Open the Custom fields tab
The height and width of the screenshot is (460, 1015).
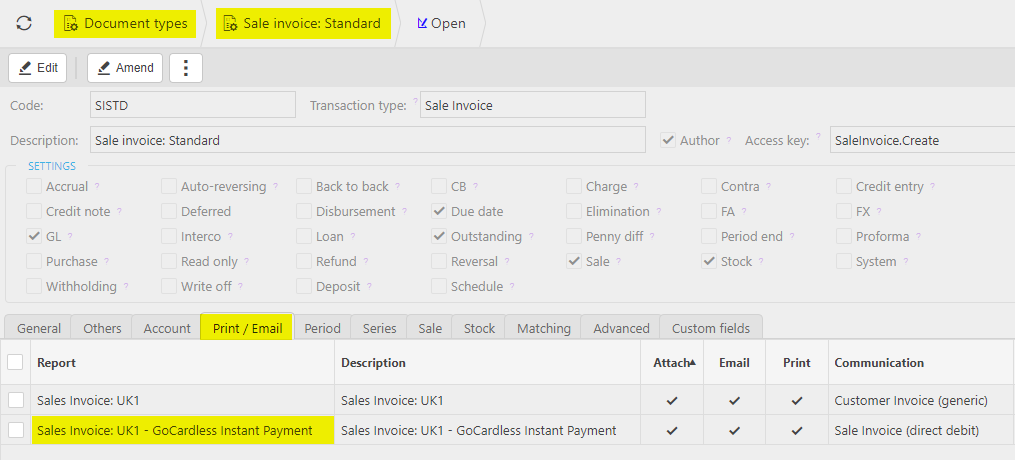click(711, 328)
